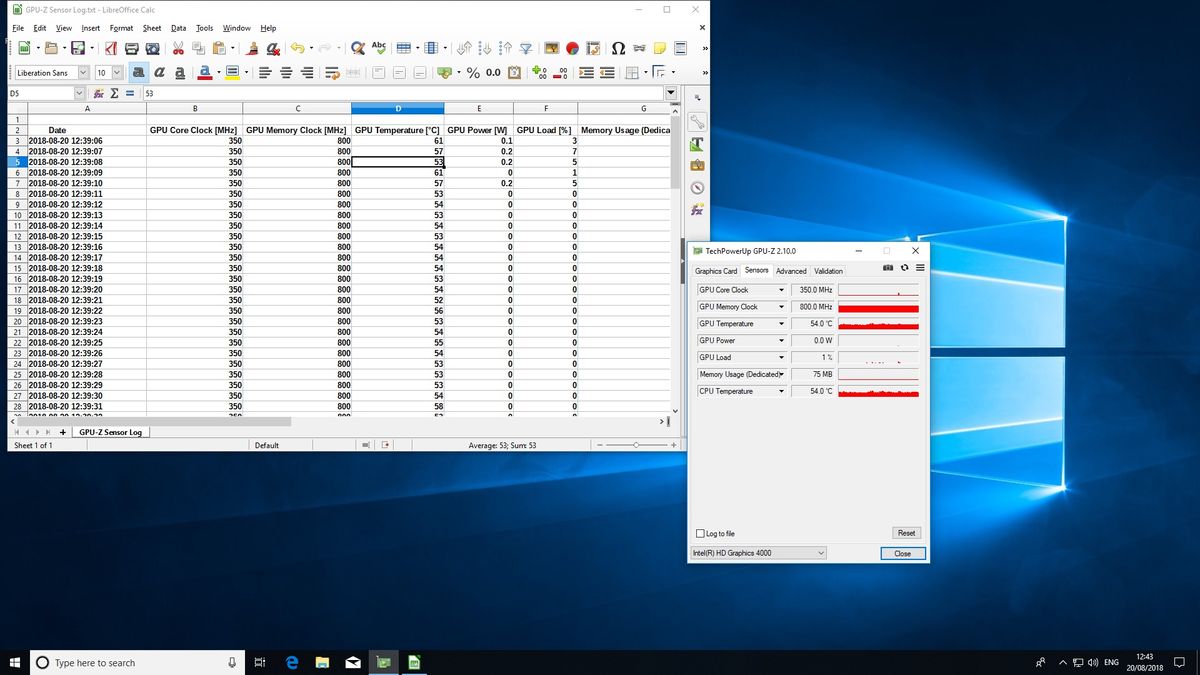1200x675 pixels.
Task: Toggle bold formatting in Calc
Action: tap(139, 72)
